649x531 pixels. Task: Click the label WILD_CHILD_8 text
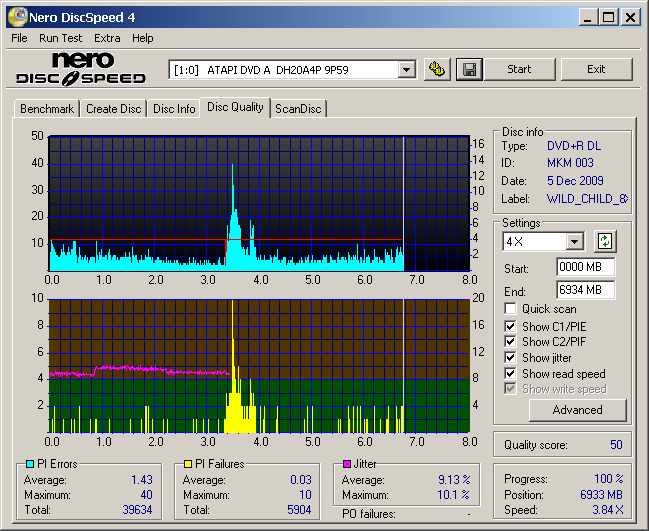pyautogui.click(x=587, y=199)
